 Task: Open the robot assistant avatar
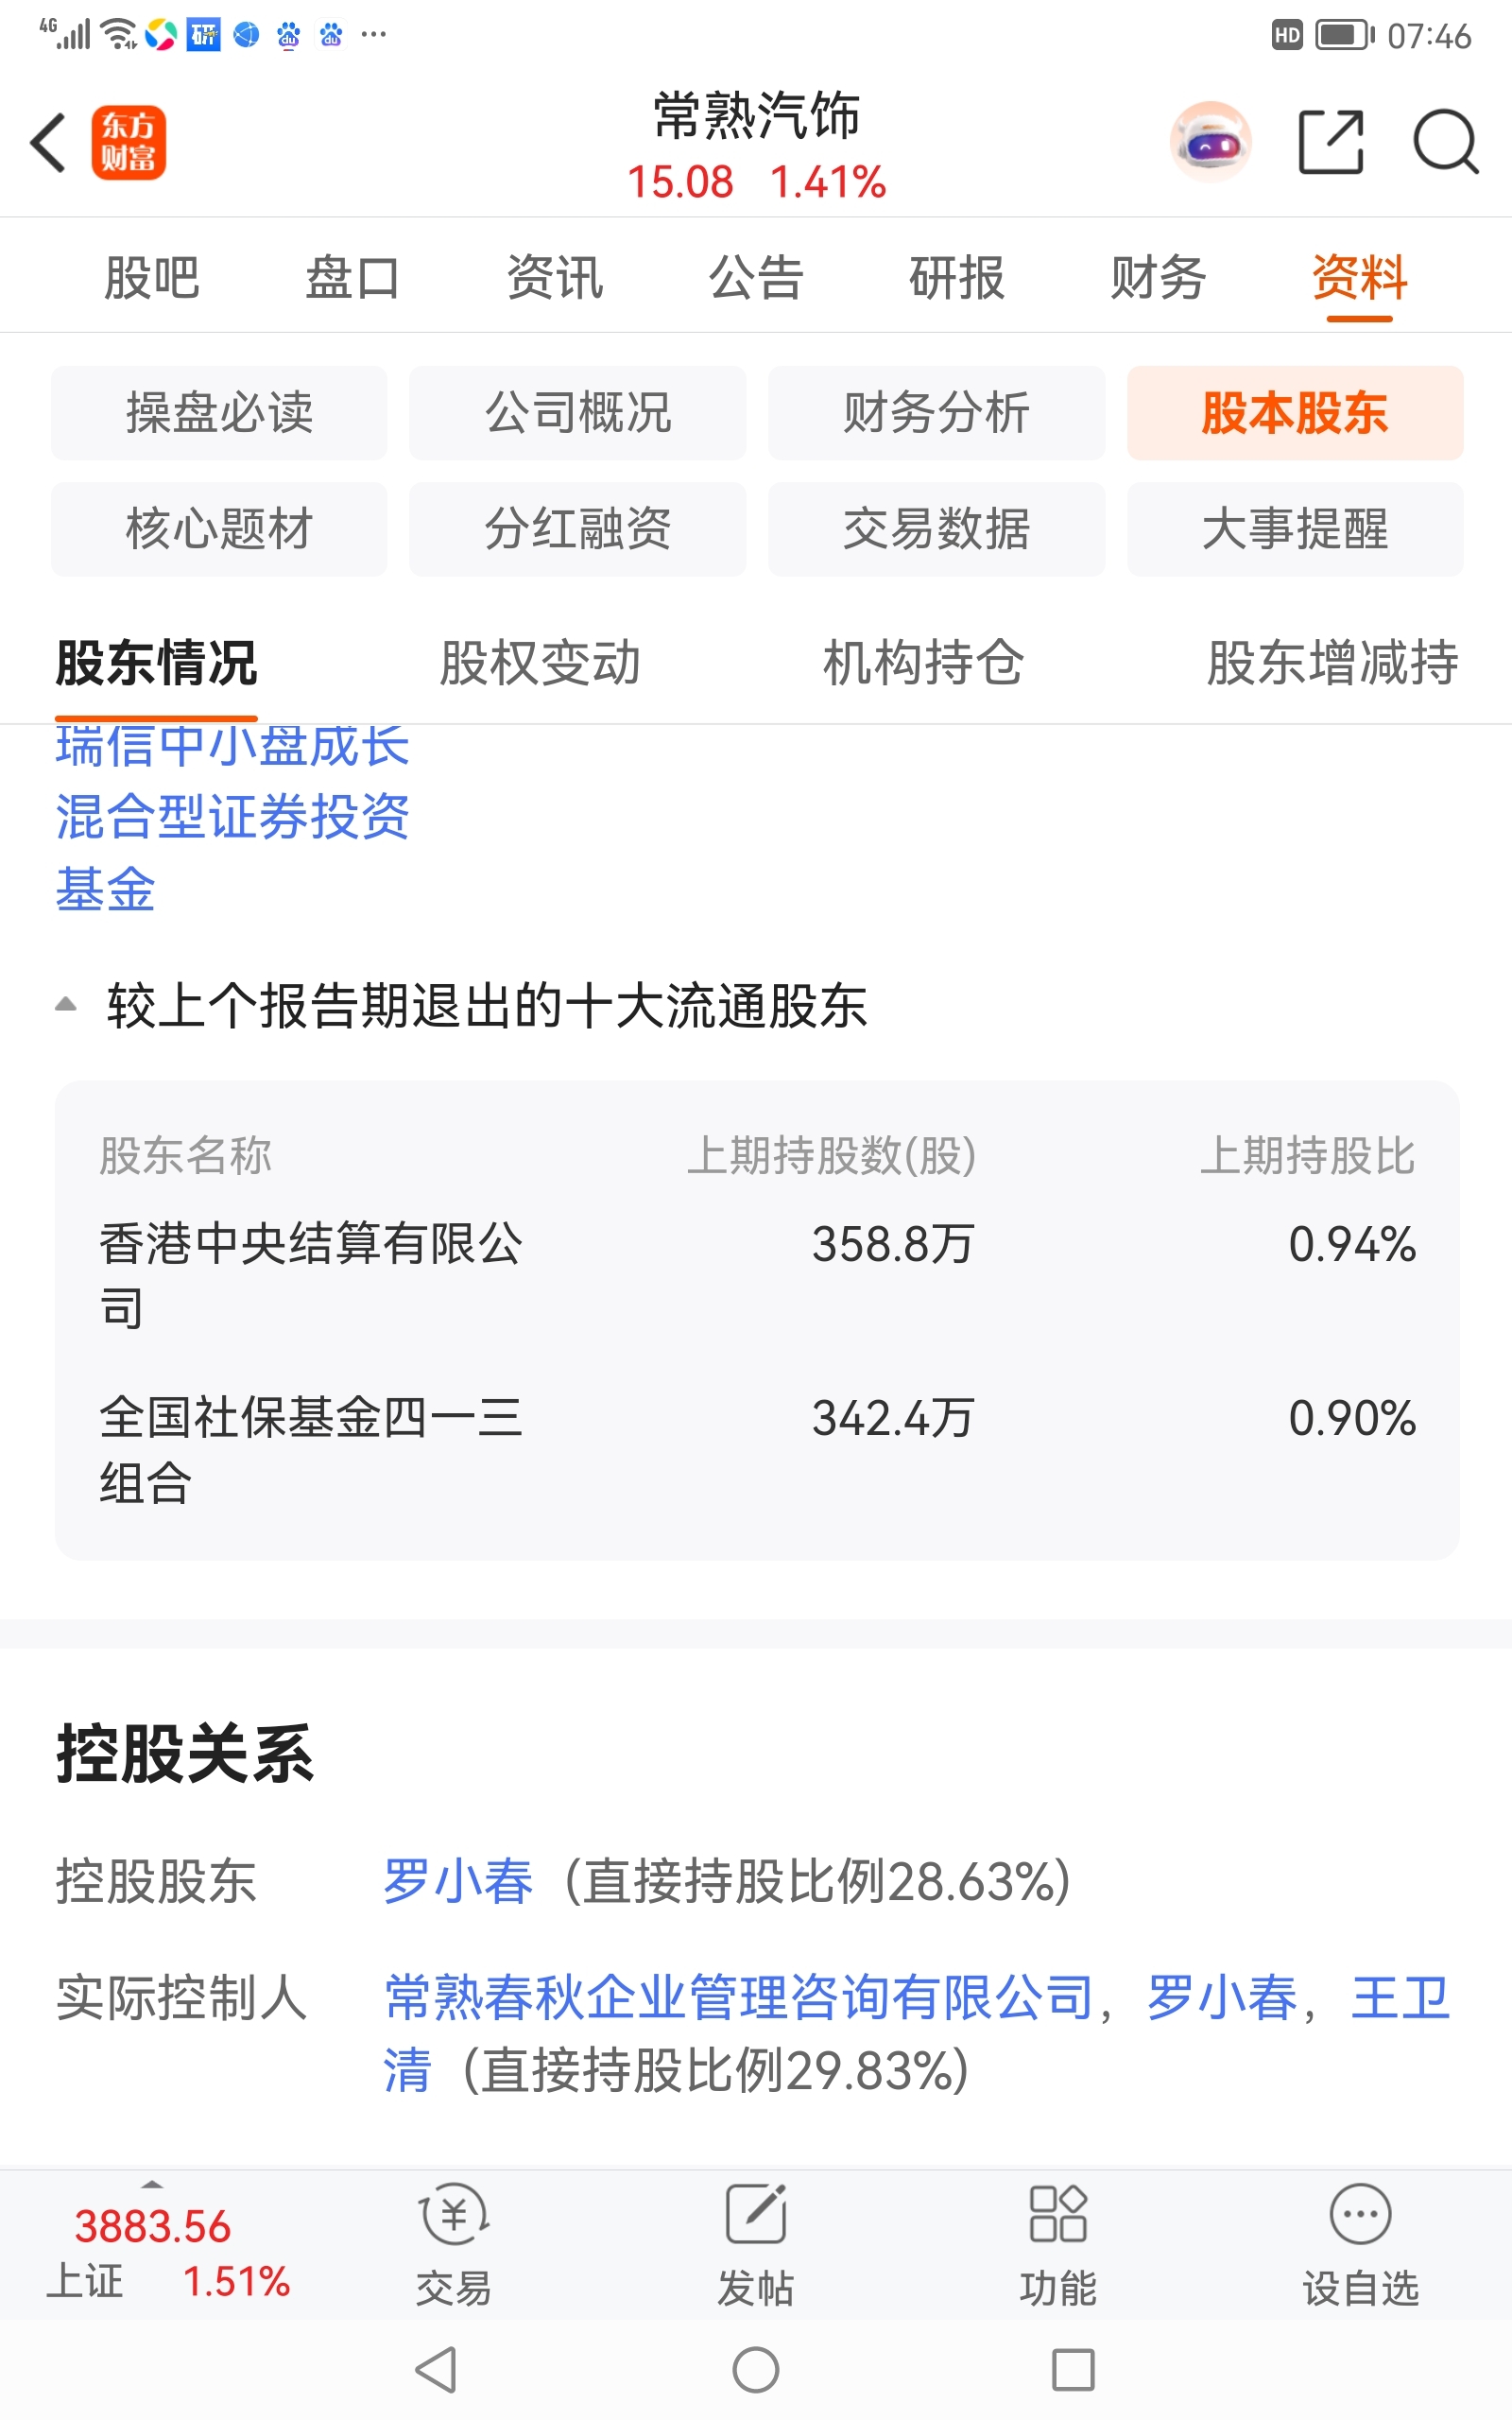click(1210, 142)
